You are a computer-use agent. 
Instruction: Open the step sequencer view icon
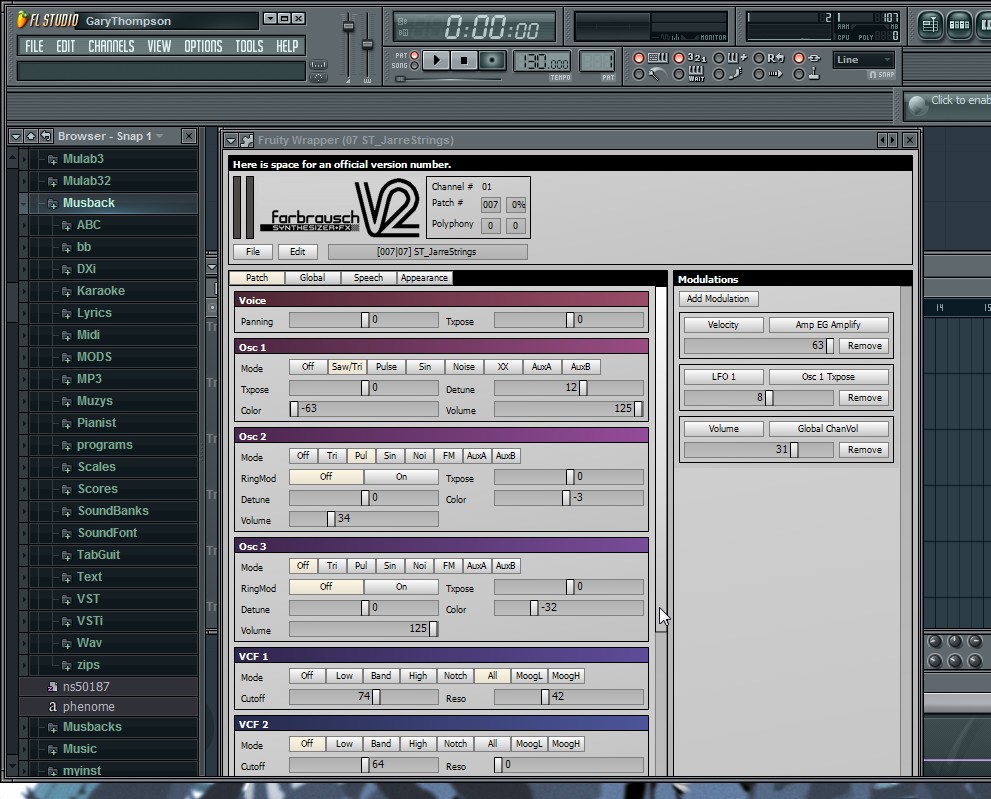(959, 25)
